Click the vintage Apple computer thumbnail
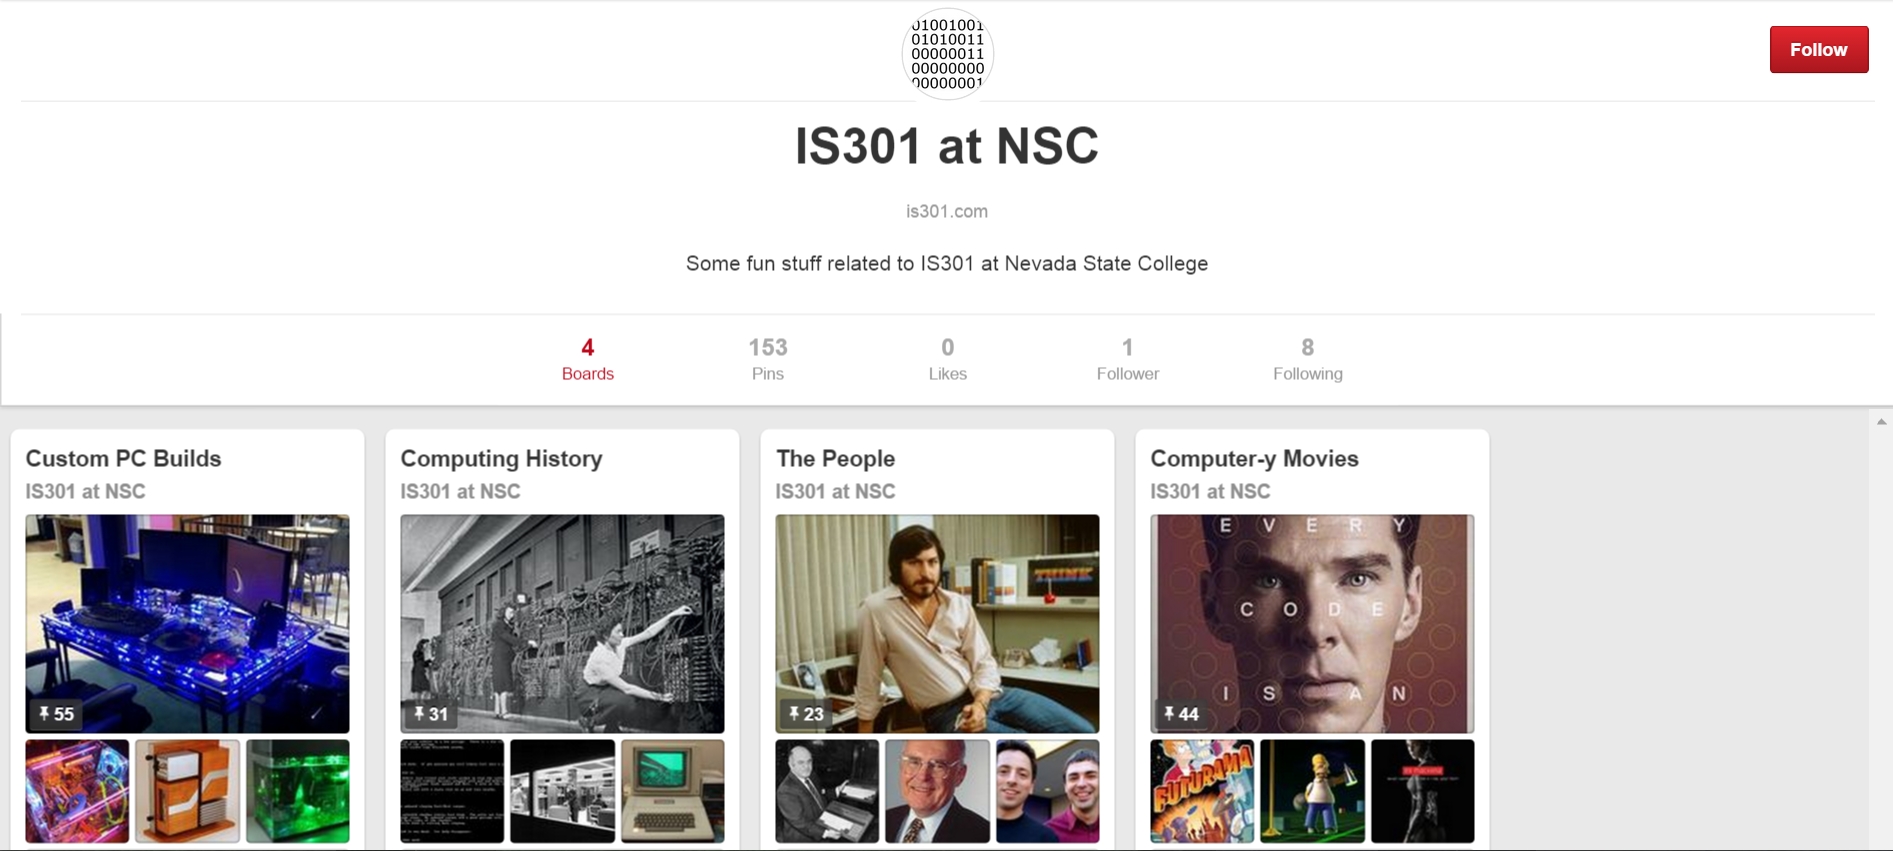 [673, 791]
